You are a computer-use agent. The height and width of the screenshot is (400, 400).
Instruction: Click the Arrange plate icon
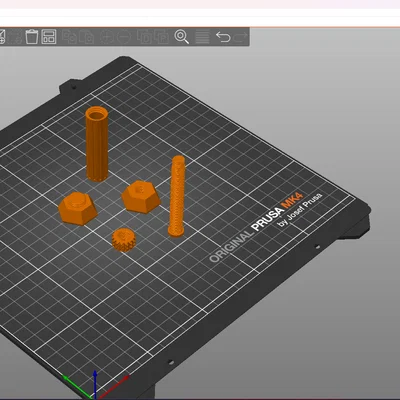(x=49, y=37)
